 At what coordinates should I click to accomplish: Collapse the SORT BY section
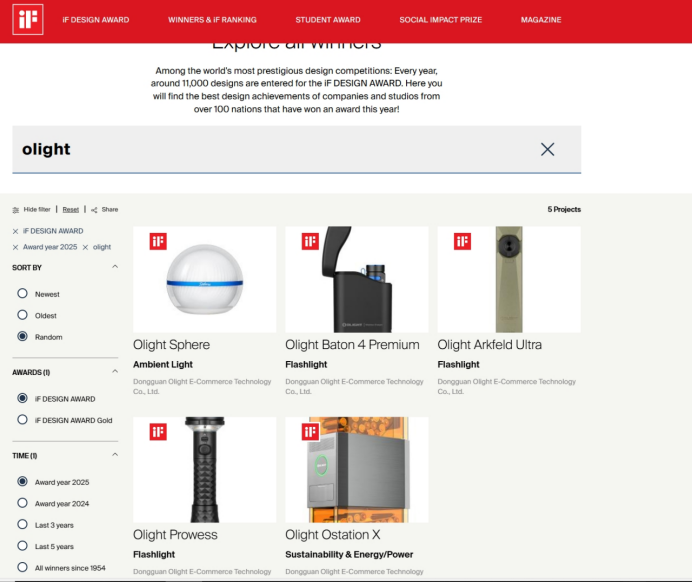click(x=115, y=267)
